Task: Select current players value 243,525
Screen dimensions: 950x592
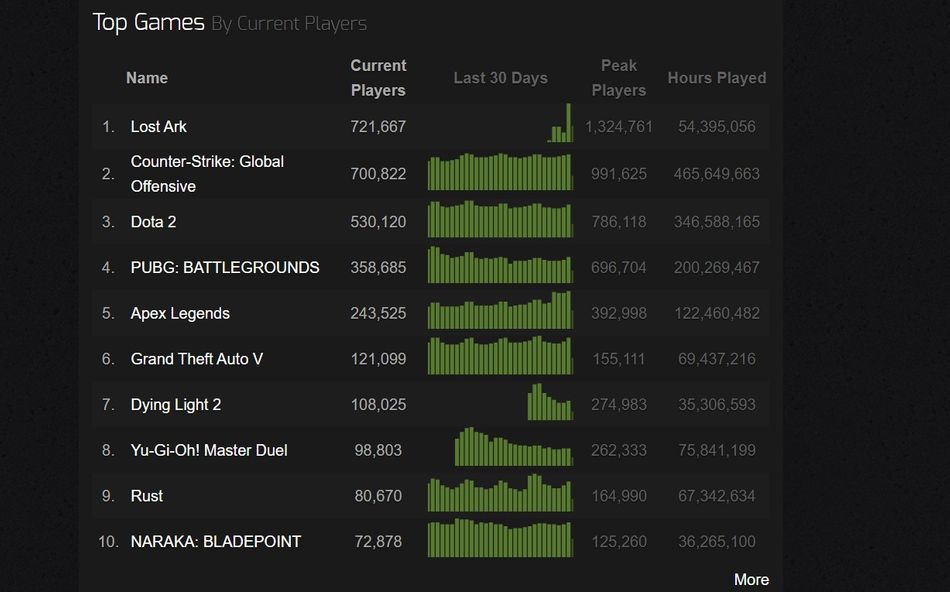Action: 378,313
